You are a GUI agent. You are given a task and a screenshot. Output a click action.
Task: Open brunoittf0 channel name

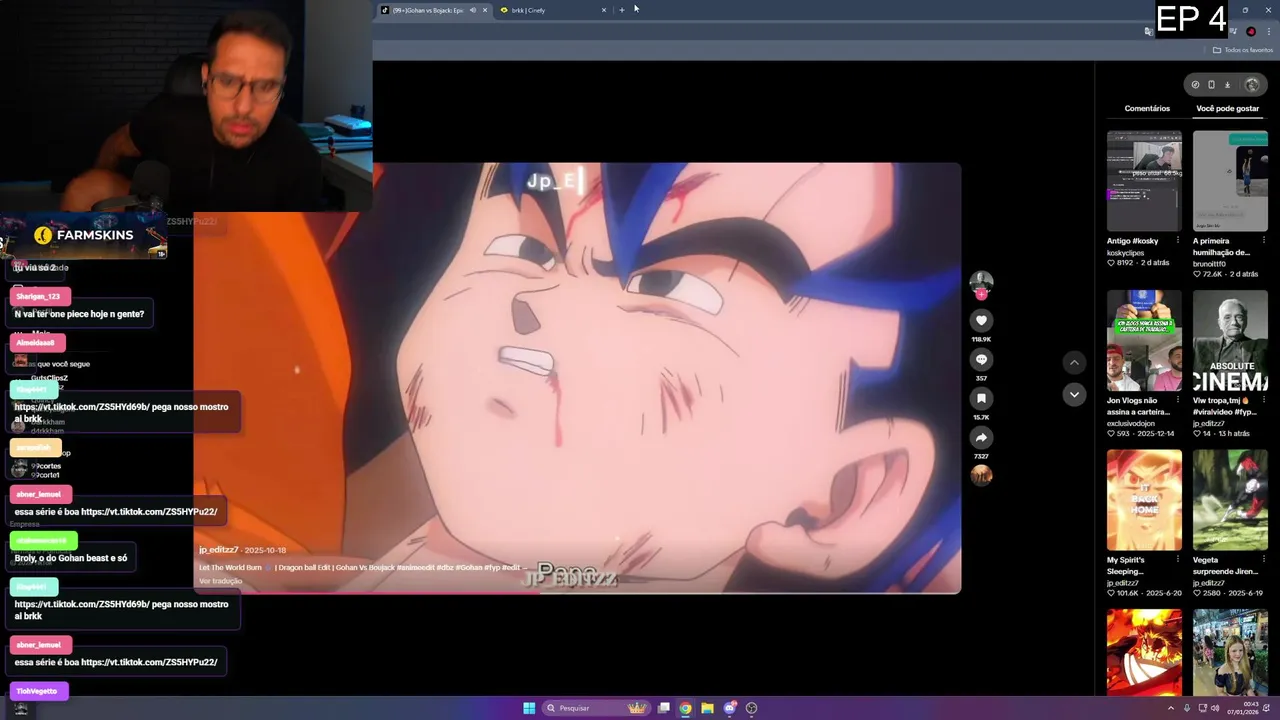1211,263
